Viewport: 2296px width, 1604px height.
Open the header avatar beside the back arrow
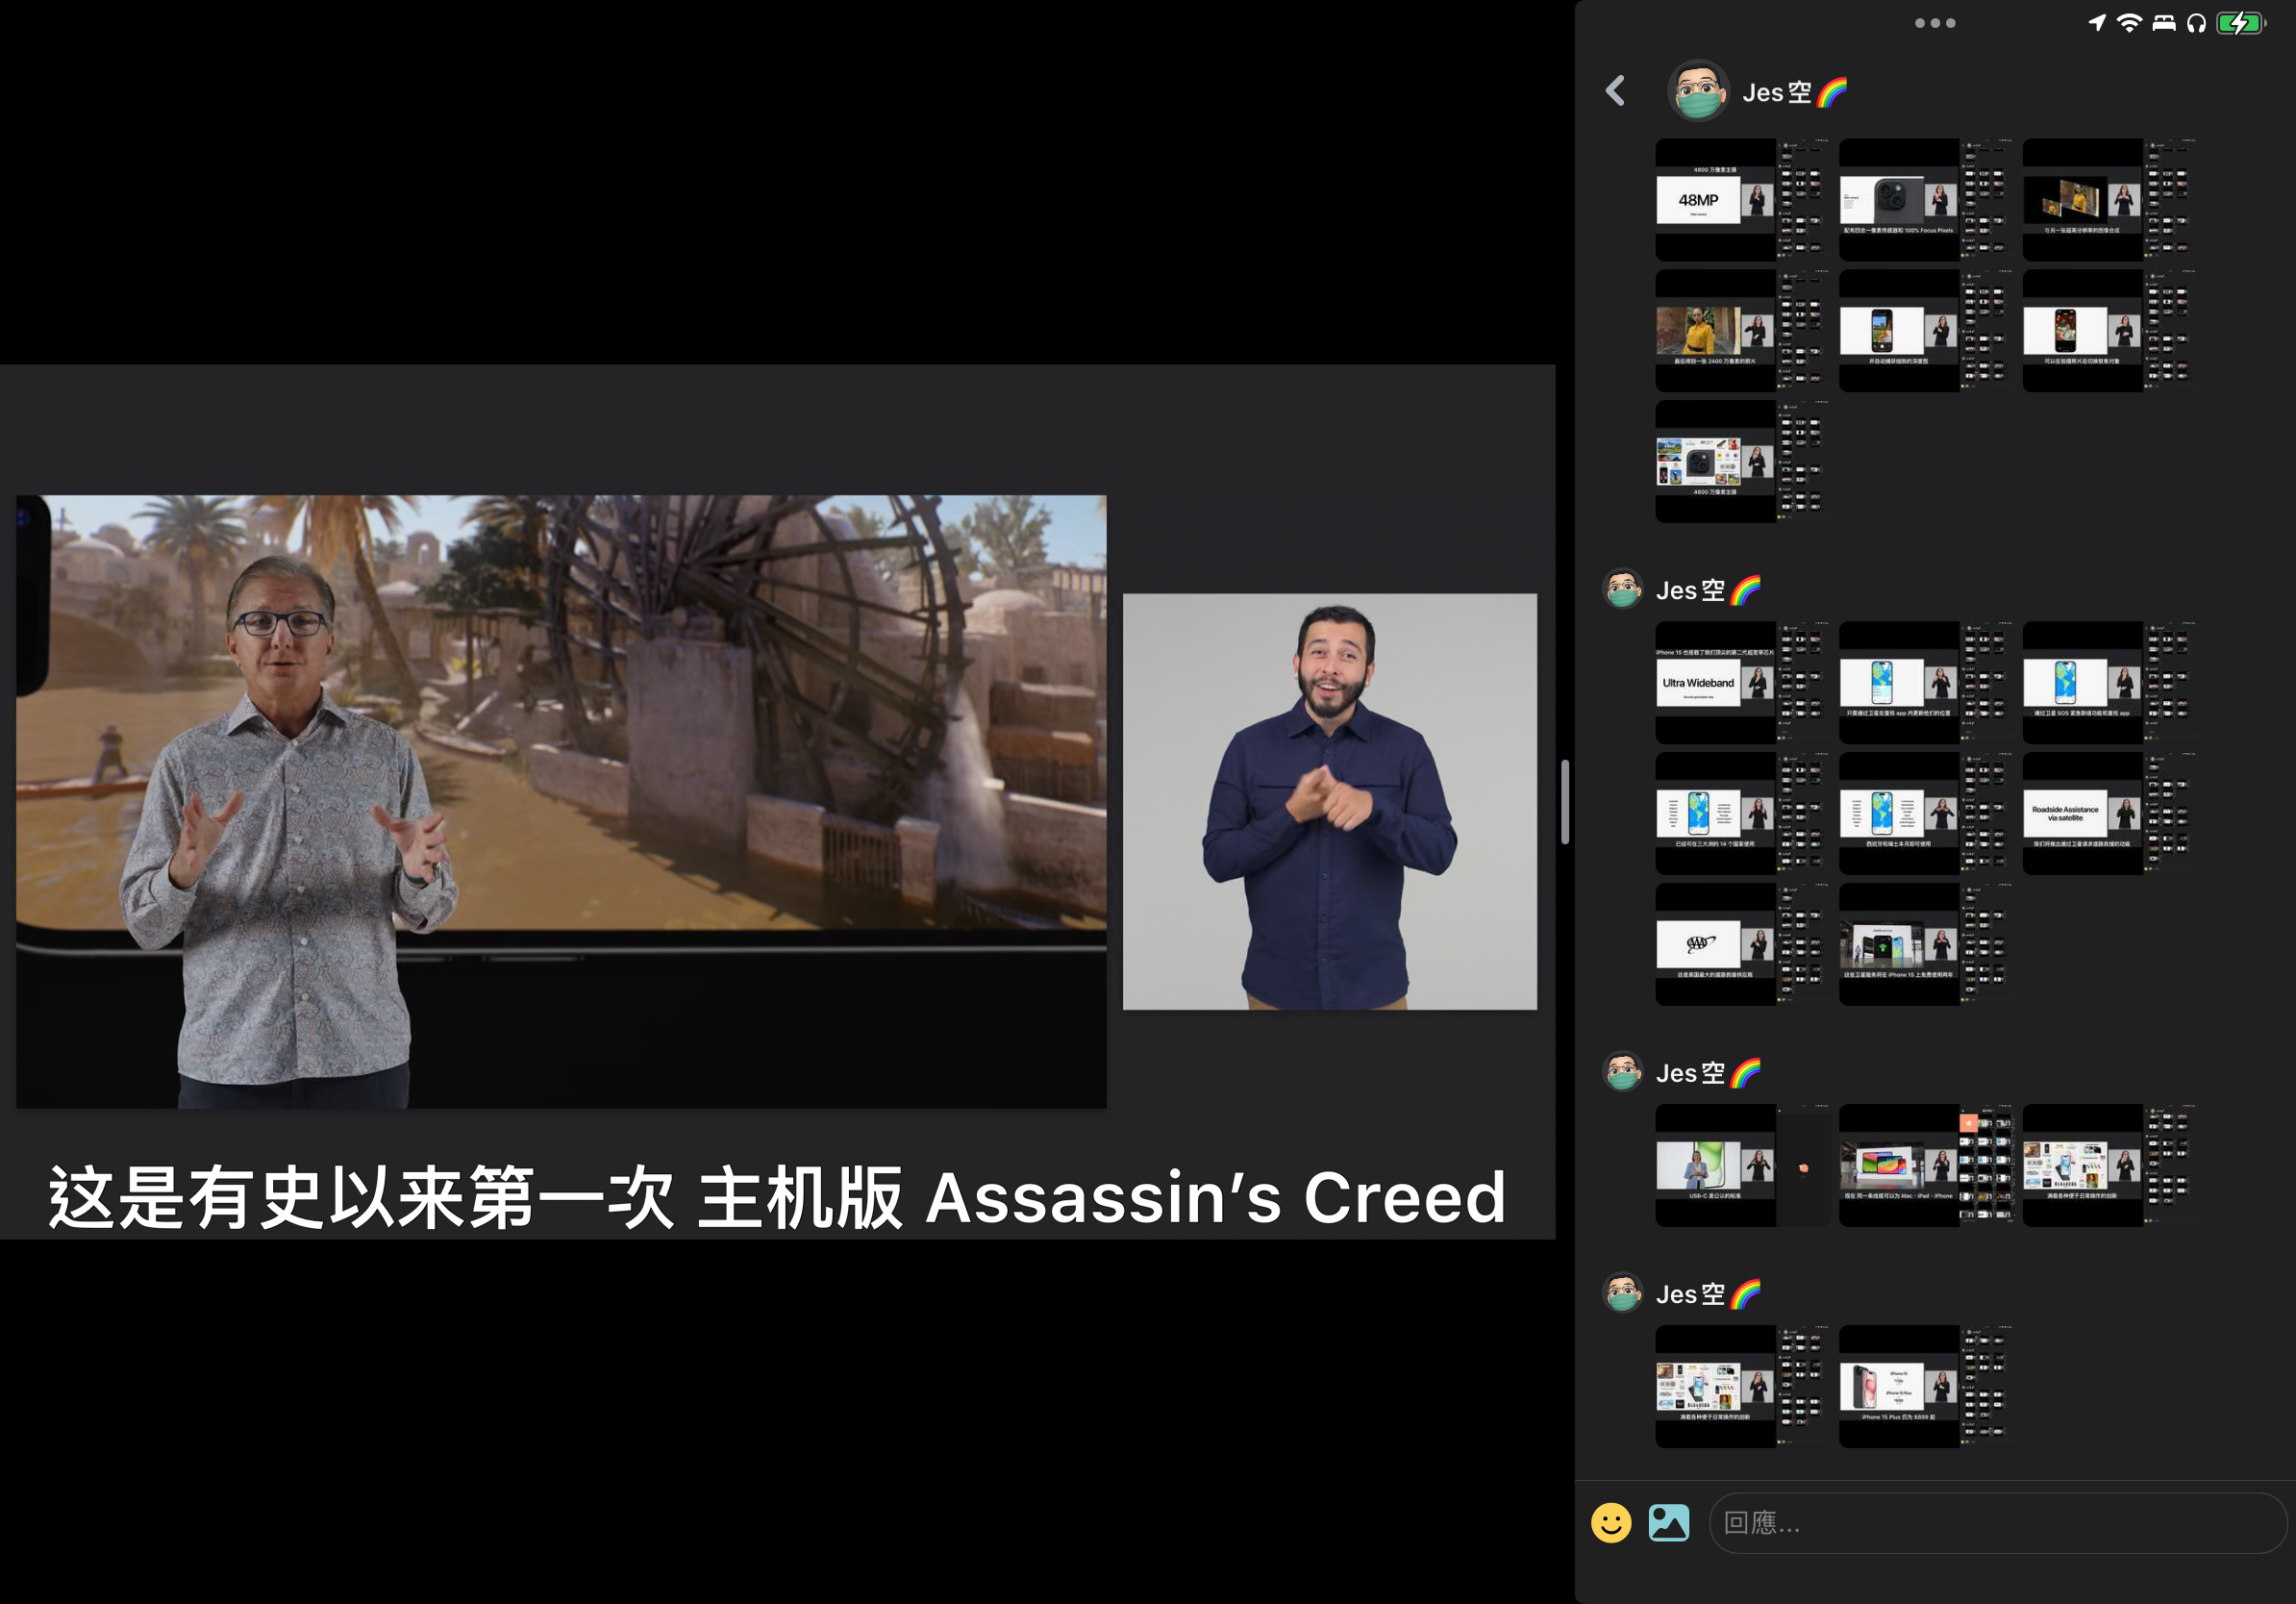coord(1698,91)
